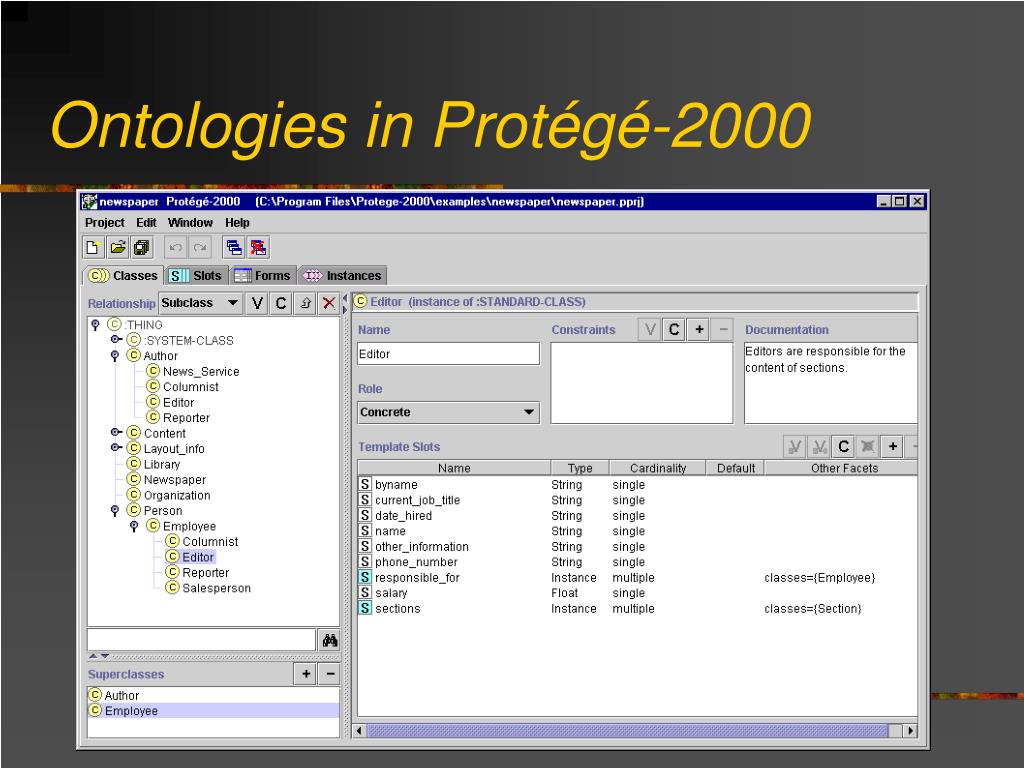
Task: Select the Classes tab
Action: coord(123,276)
